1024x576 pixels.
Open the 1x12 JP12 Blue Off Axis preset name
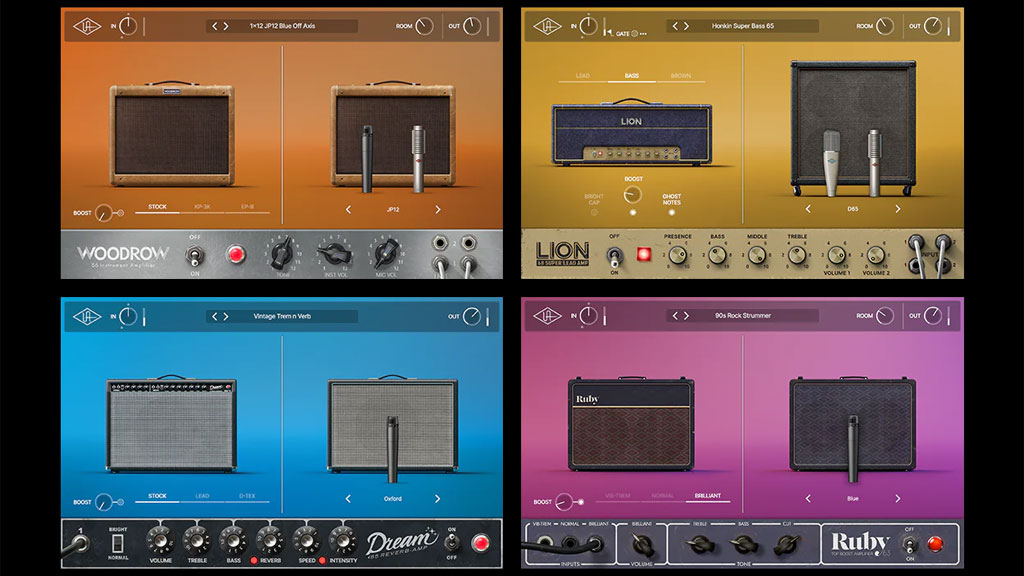[x=282, y=26]
